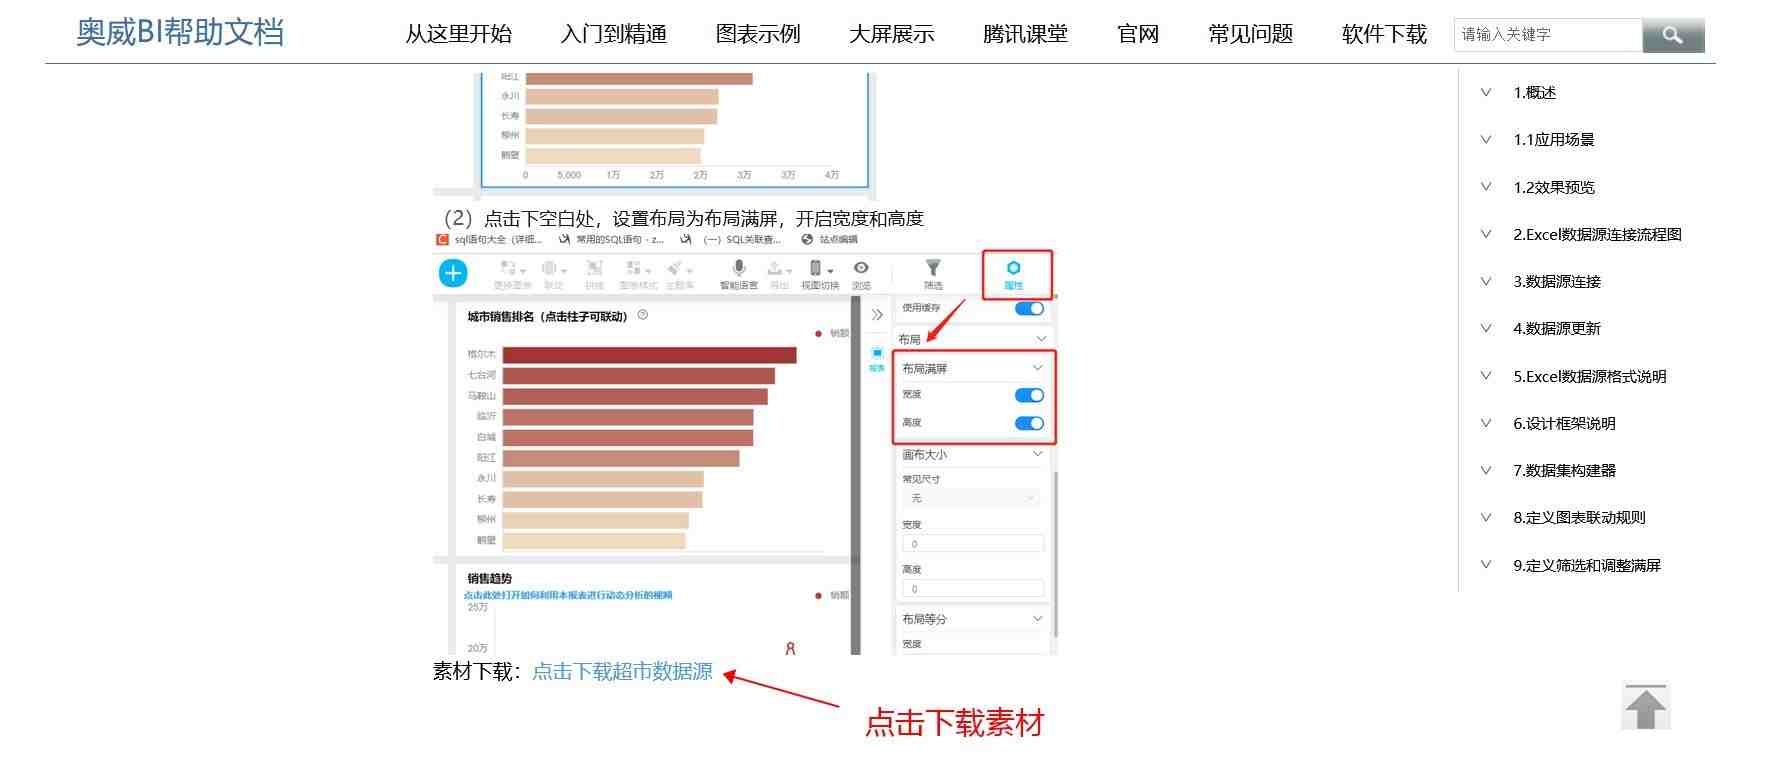Click the blue 报表 panel icon in tutorial screenshot
This screenshot has height=778, width=1766.
(877, 354)
